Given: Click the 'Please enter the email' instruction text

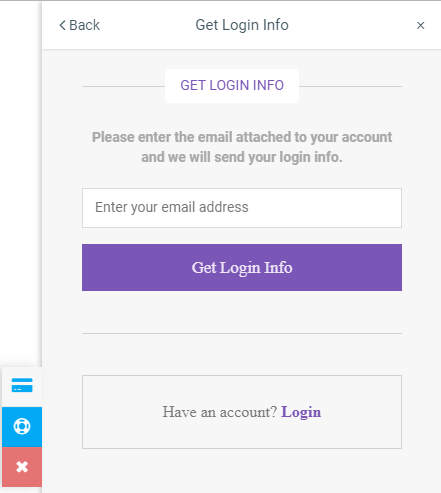Looking at the screenshot, I should tap(242, 137).
